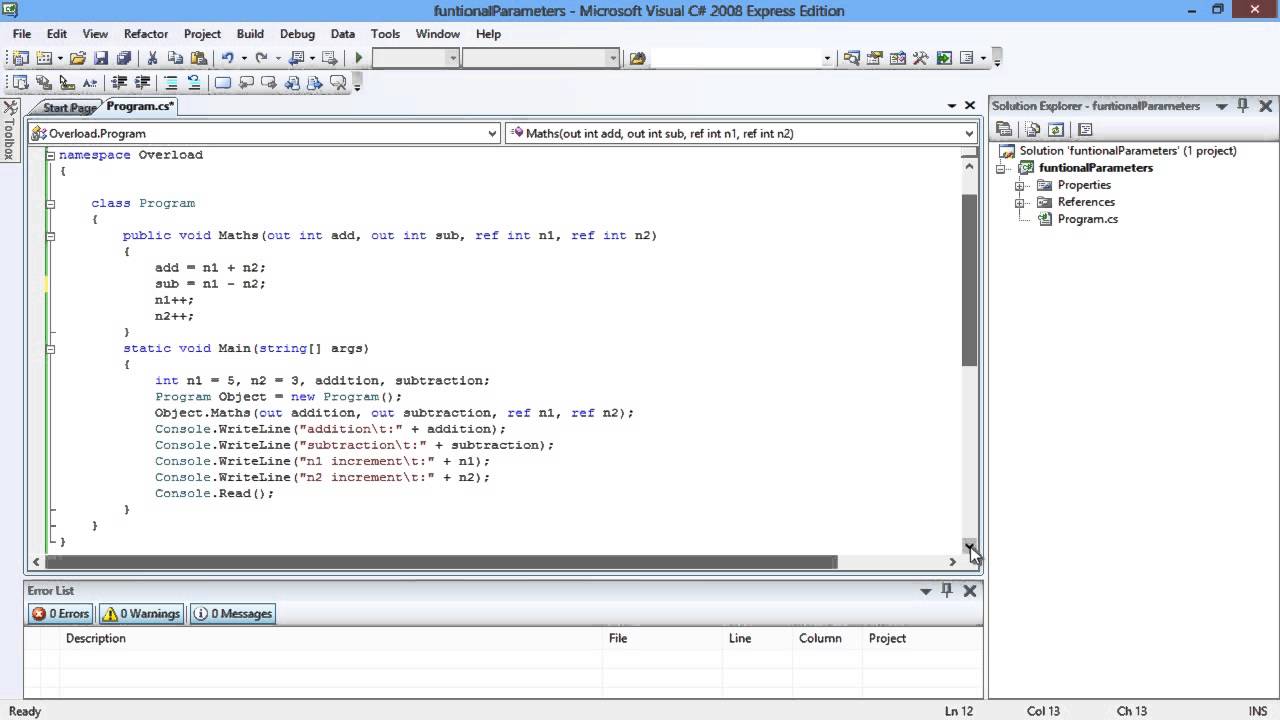The image size is (1280, 720).
Task: Click the Navigate Forward icon
Action: click(x=329, y=58)
